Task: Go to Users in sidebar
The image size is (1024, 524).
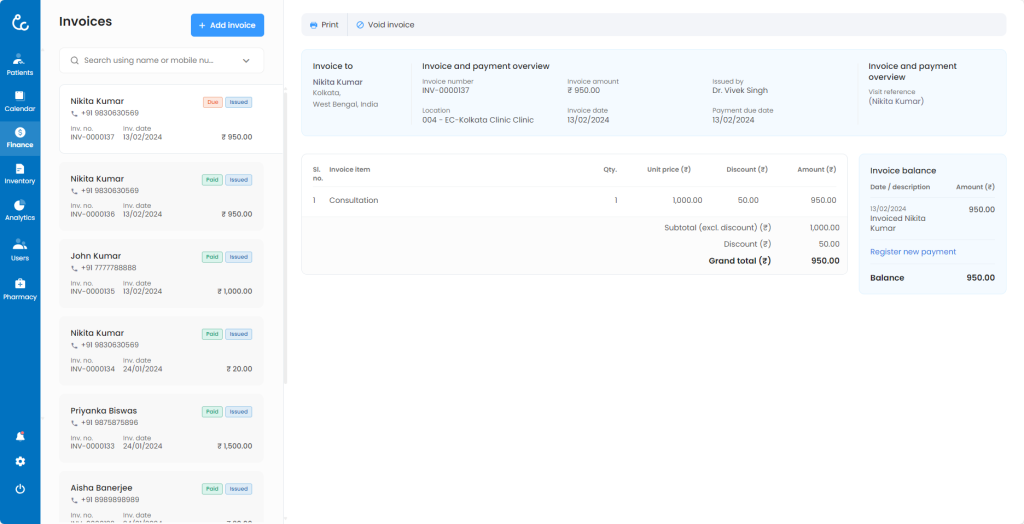Action: (20, 249)
